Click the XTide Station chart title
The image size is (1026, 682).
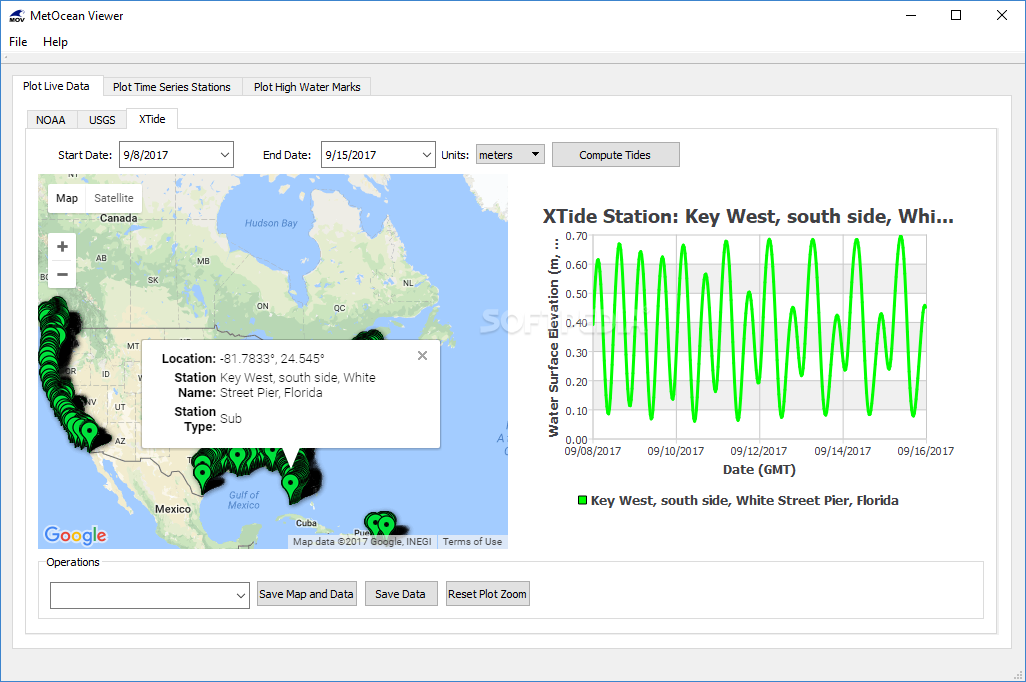(x=748, y=217)
